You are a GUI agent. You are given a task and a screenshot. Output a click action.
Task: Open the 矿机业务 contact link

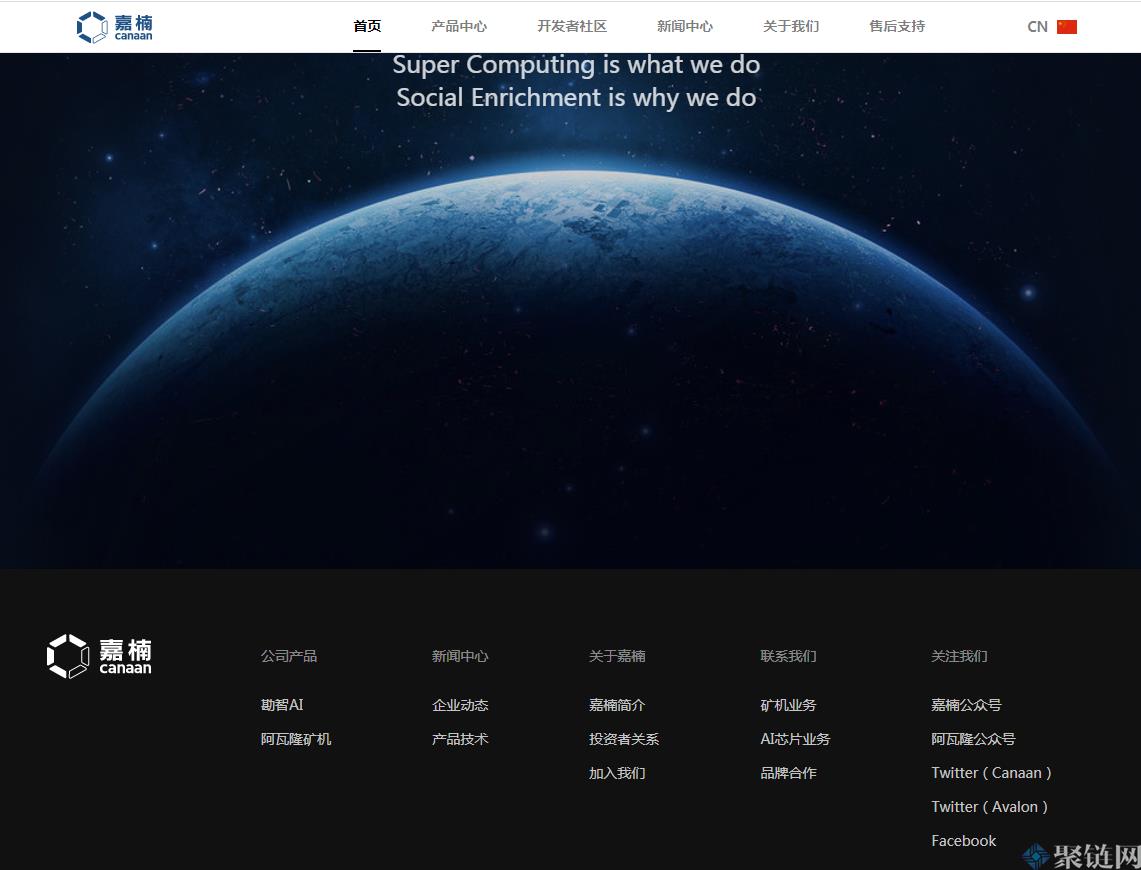(788, 705)
